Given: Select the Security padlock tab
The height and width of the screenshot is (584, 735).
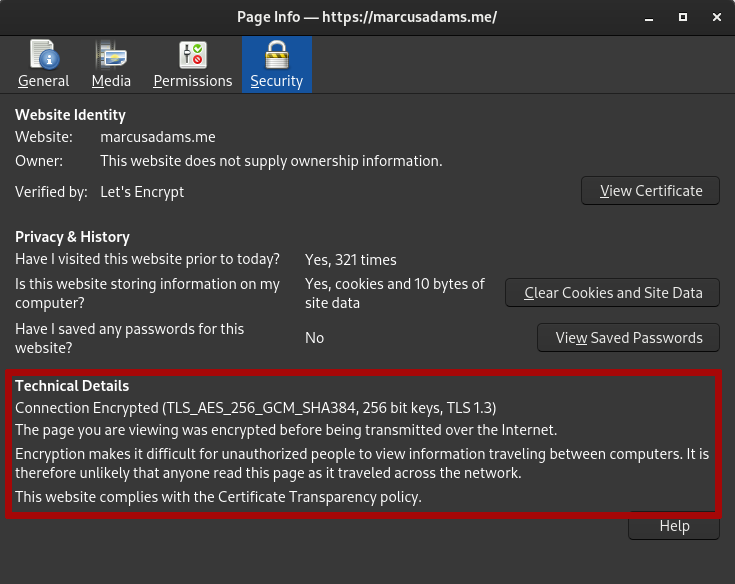Looking at the screenshot, I should click(277, 65).
